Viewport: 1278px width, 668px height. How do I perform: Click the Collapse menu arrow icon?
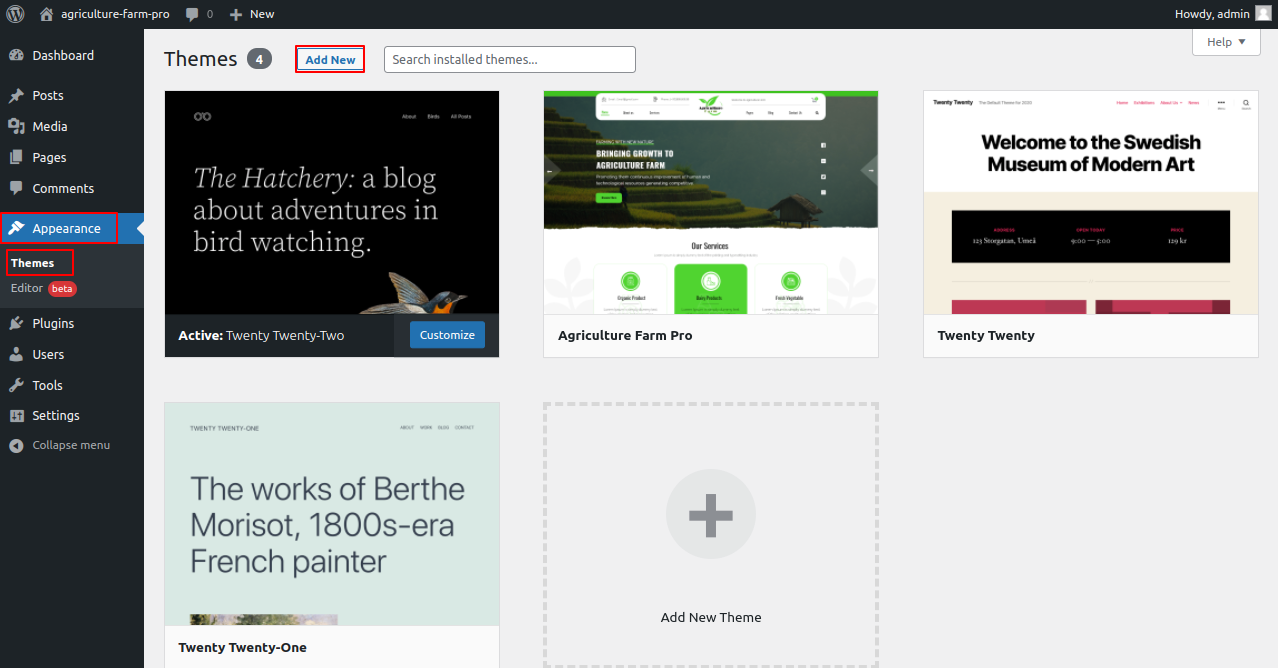16,445
